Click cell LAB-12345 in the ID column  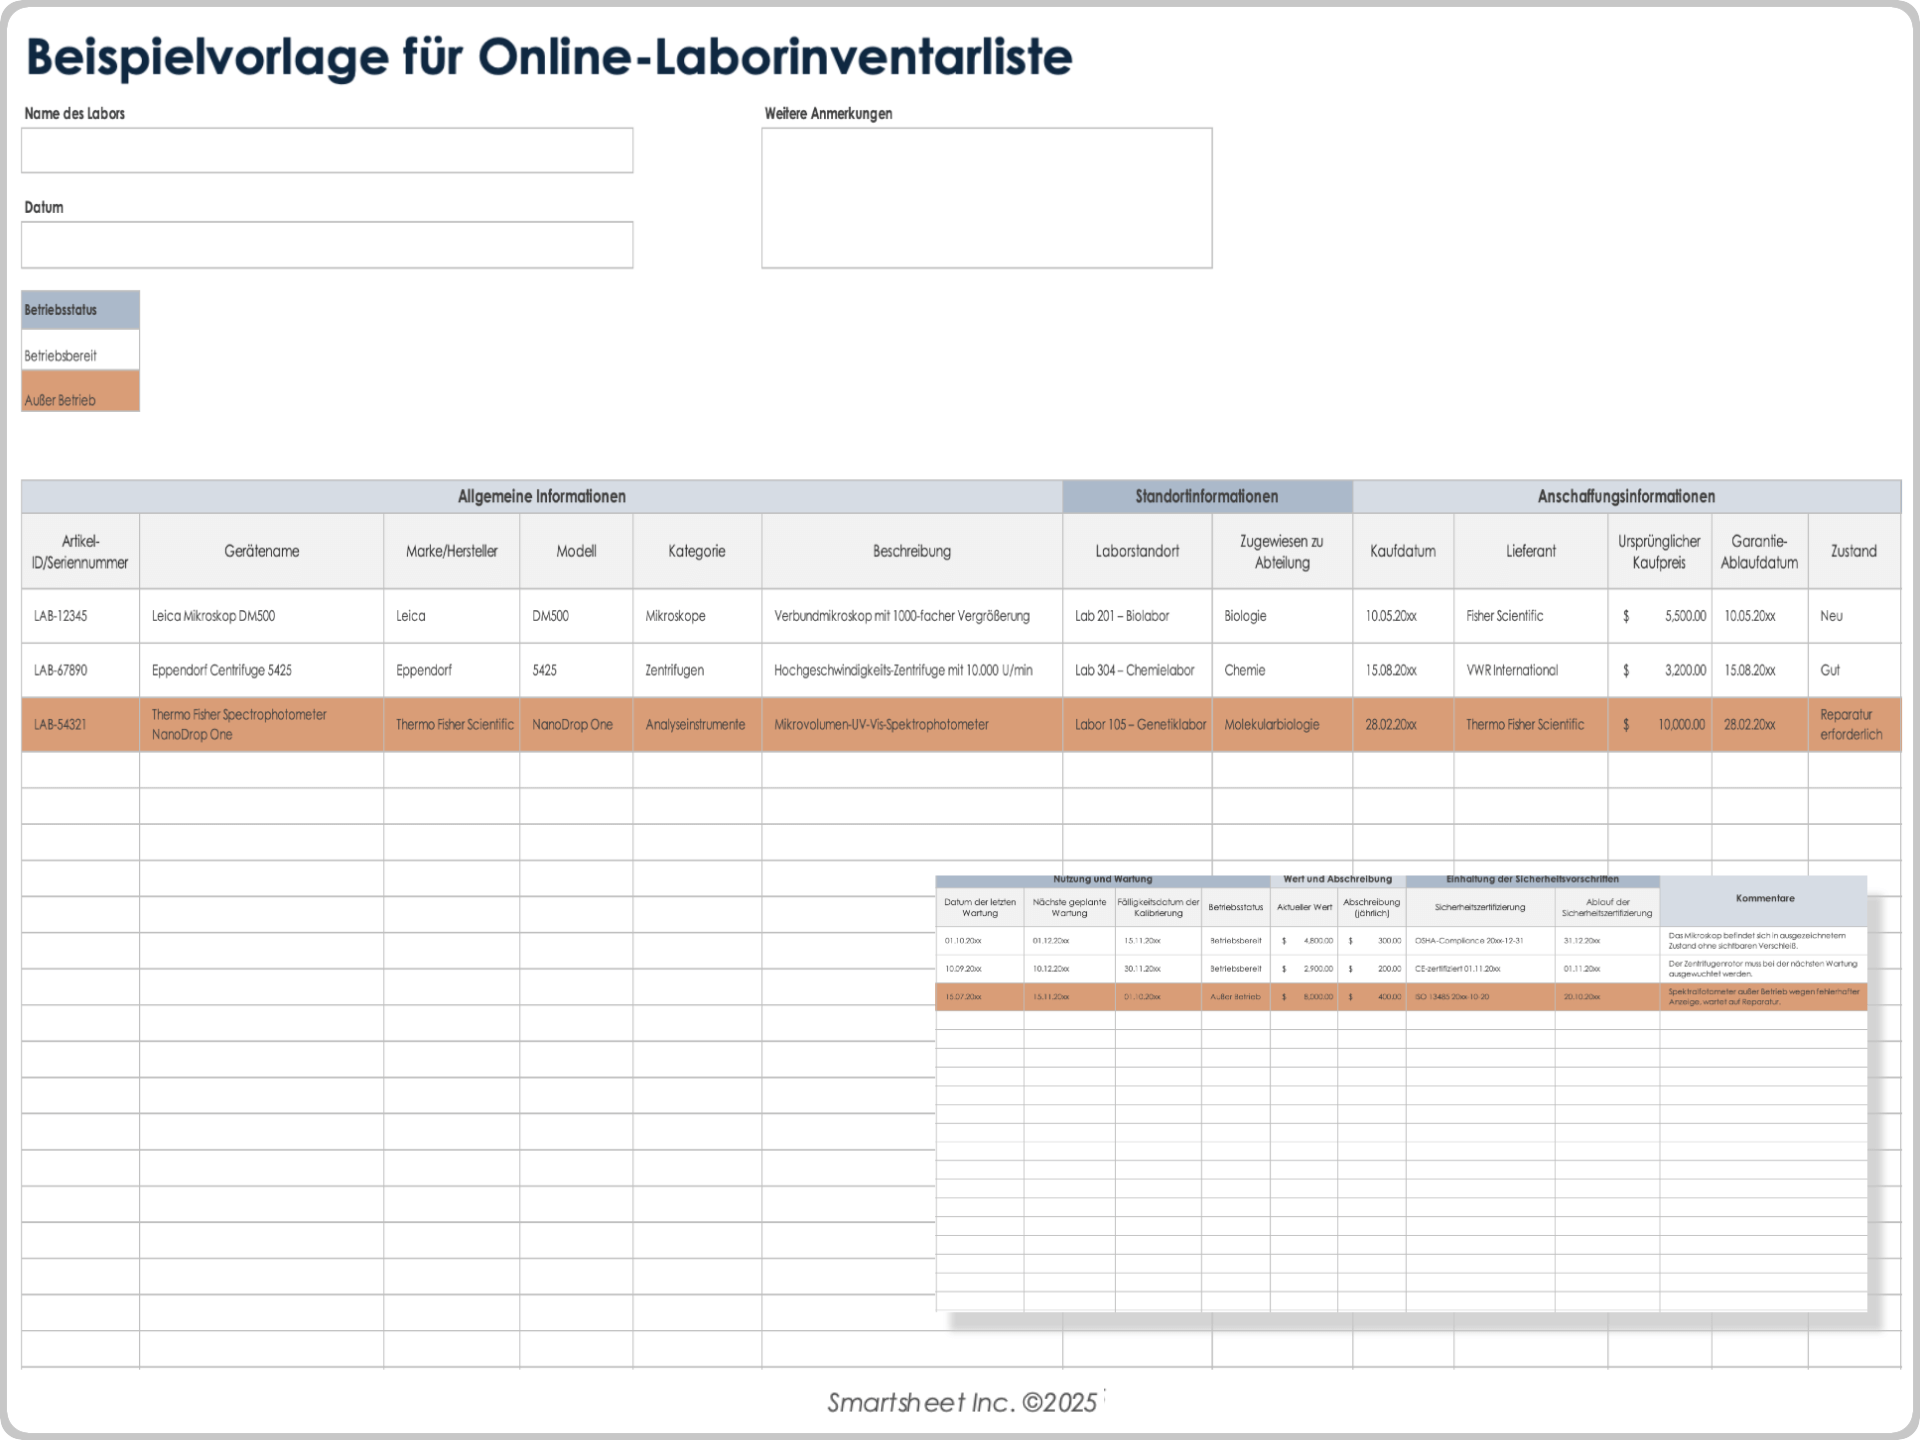pyautogui.click(x=61, y=616)
